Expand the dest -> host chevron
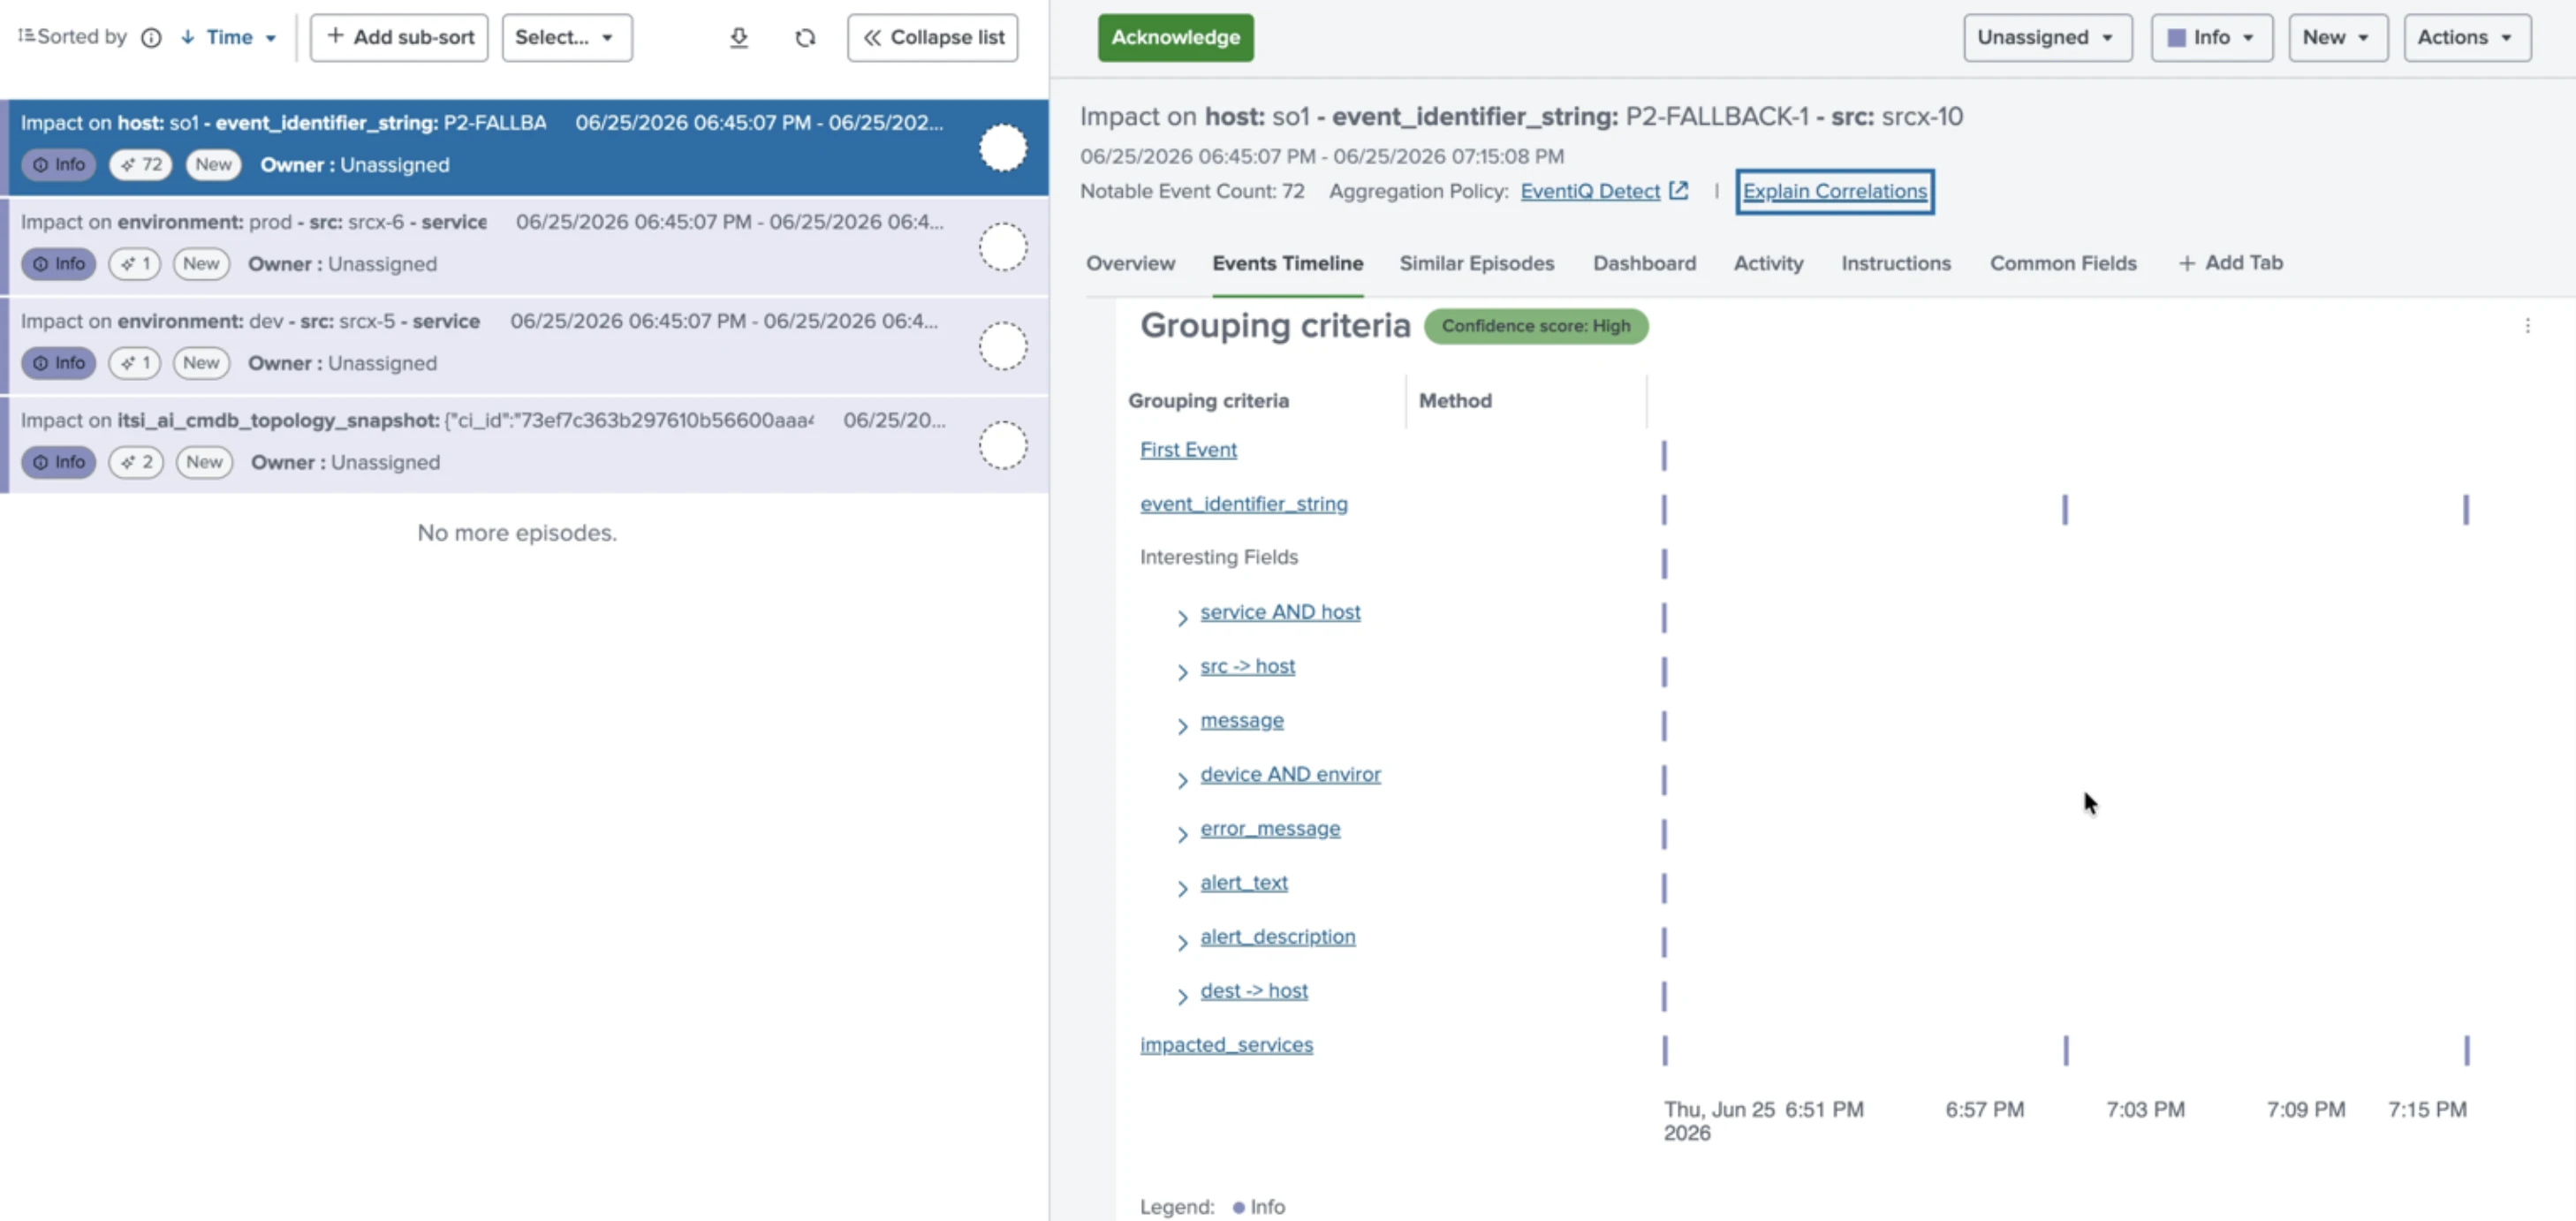 pos(1182,996)
